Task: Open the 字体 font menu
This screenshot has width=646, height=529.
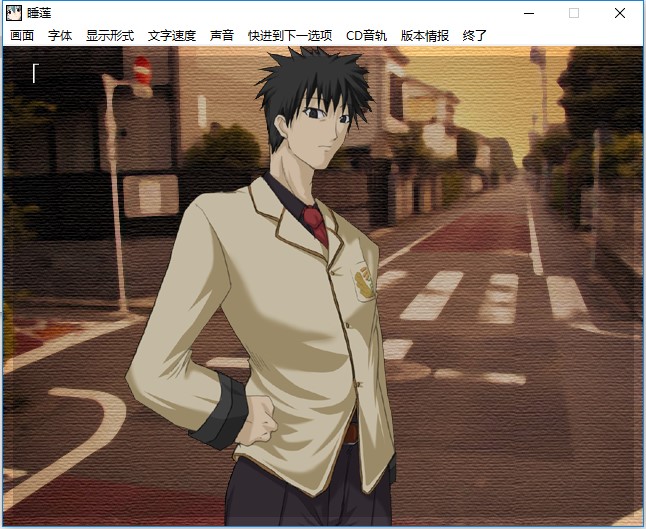Action: click(x=60, y=35)
